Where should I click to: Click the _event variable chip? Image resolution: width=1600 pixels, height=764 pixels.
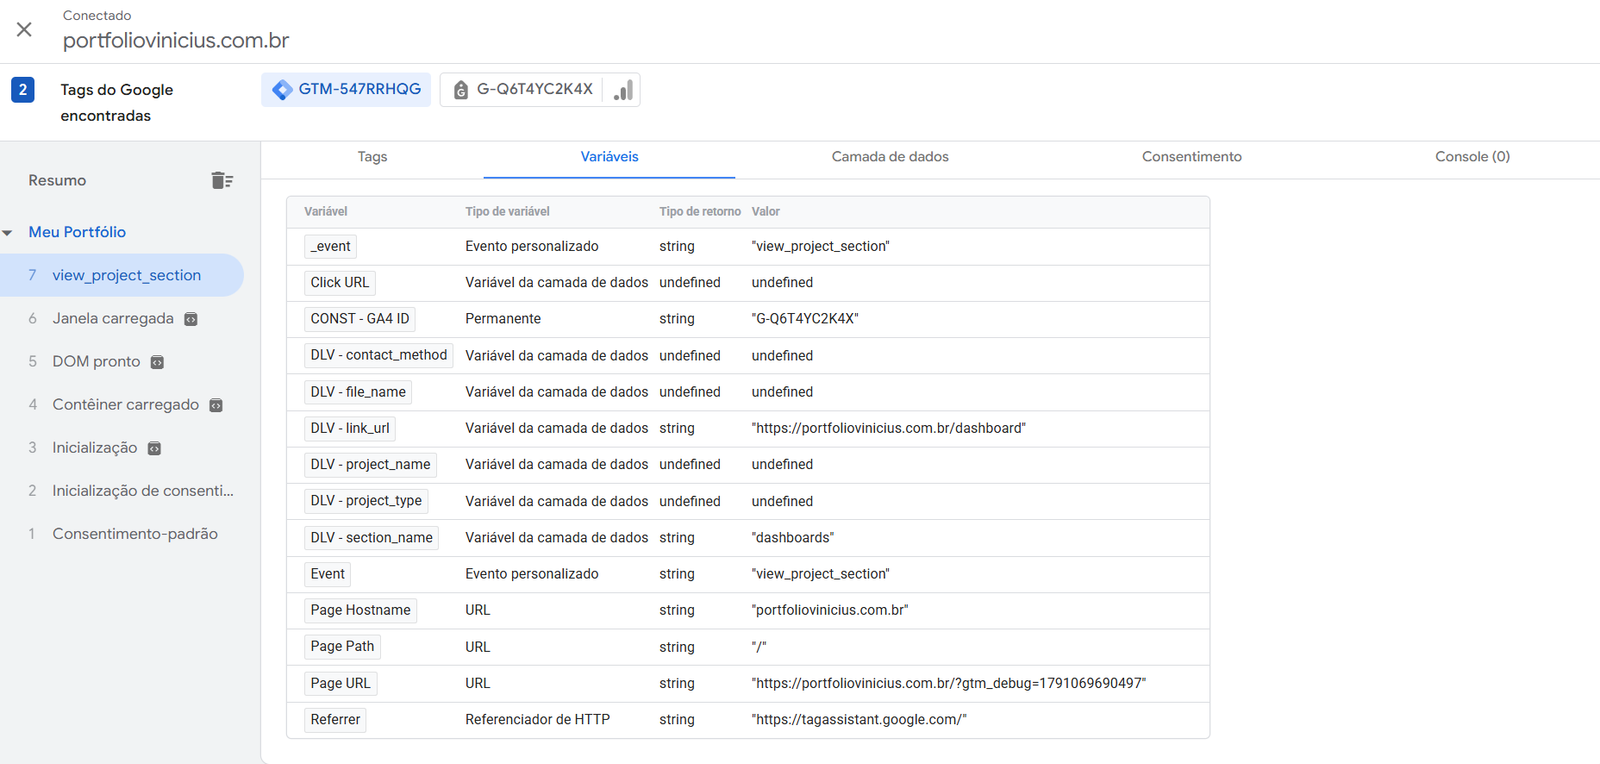pos(330,246)
